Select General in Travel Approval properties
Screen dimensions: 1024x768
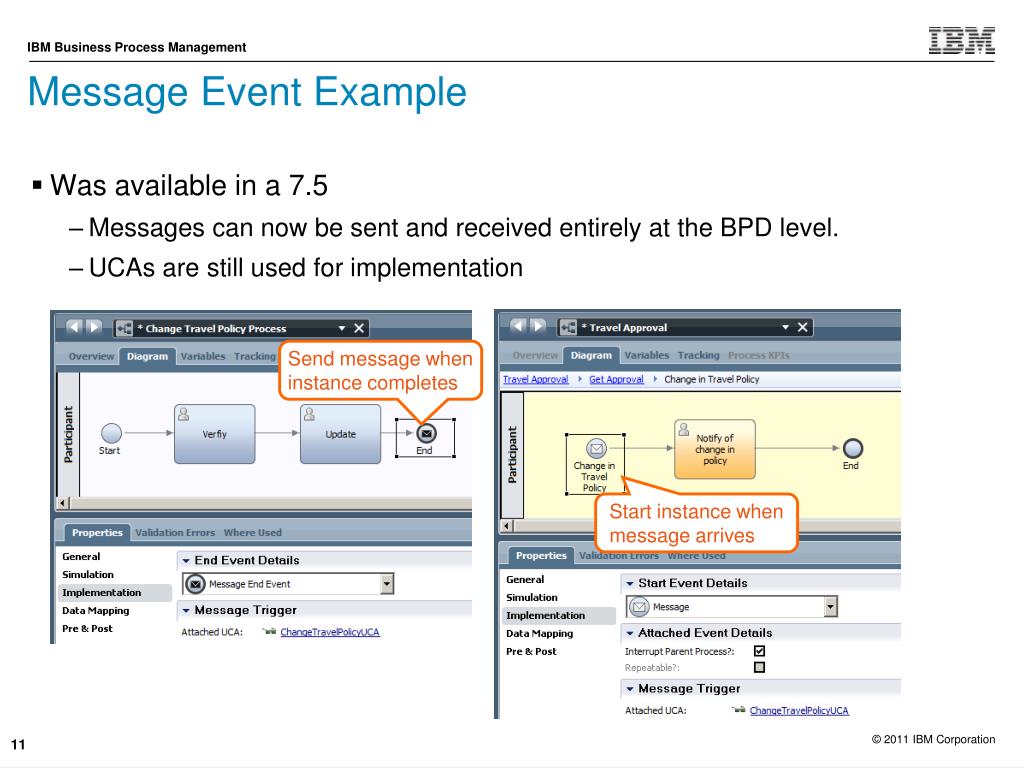[525, 580]
